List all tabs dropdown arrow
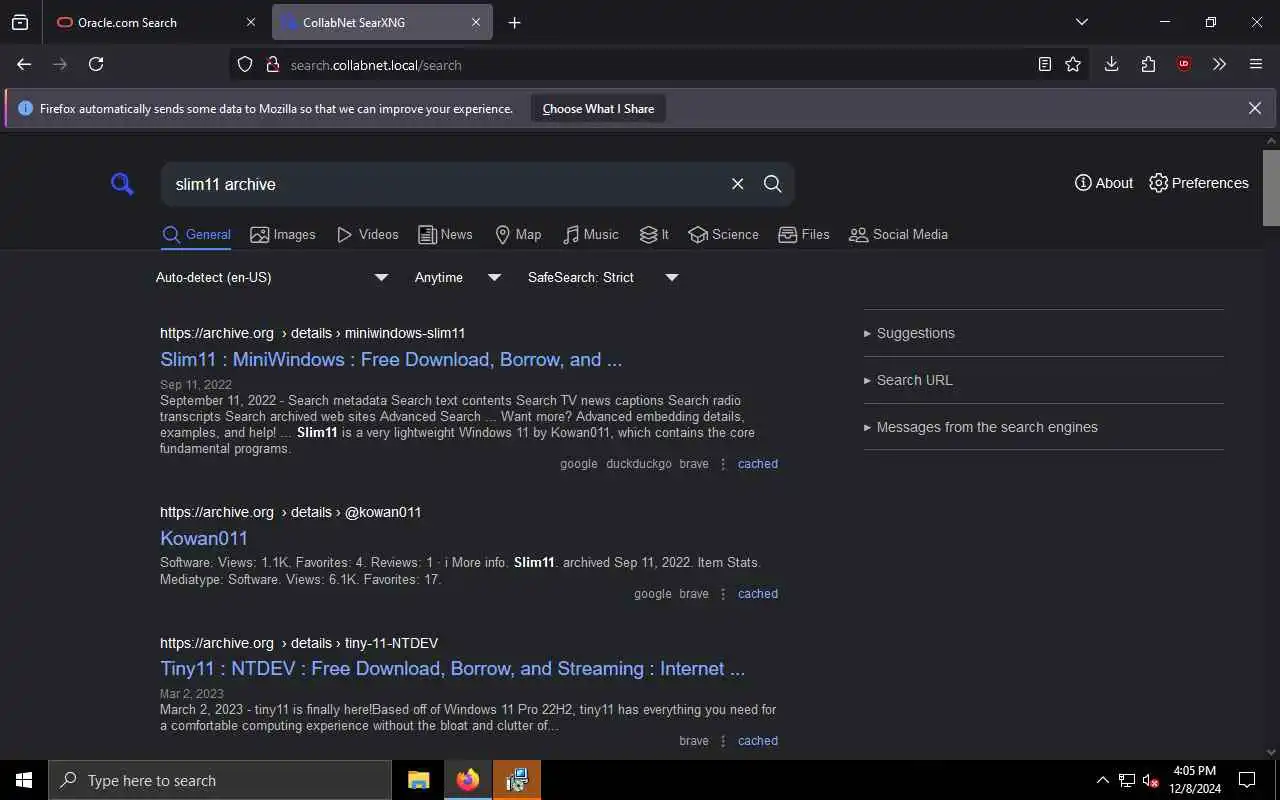Screen dimensions: 1280x800 click(1081, 22)
